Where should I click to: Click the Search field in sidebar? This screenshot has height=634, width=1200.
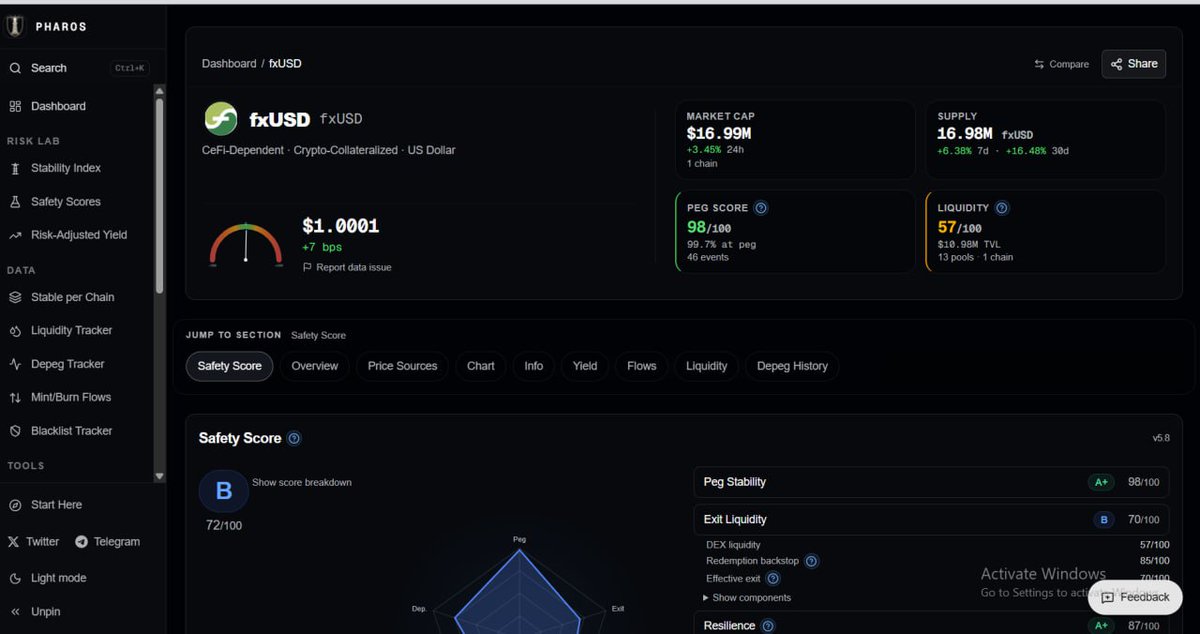click(79, 68)
